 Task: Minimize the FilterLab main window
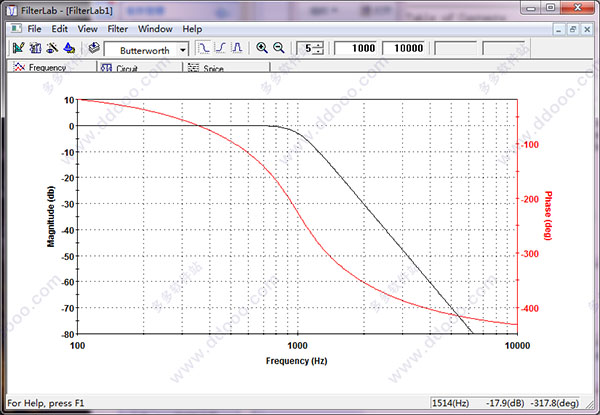coord(531,8)
